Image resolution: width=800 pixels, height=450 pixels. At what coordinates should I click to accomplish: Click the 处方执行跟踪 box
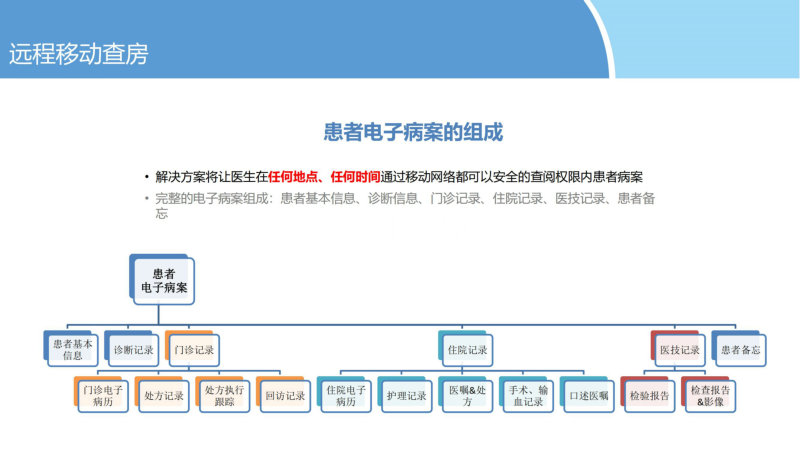[224, 396]
